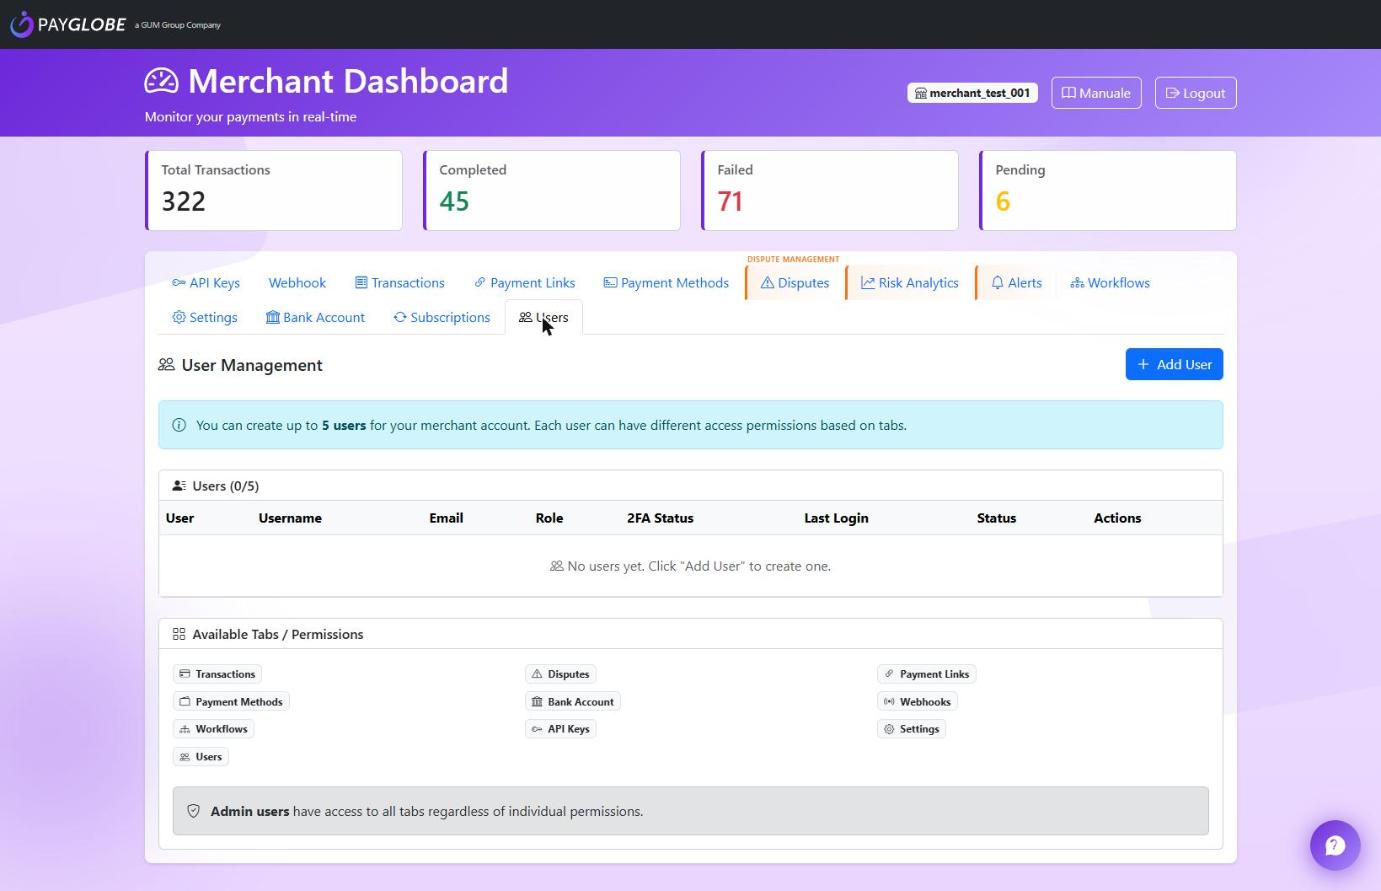Click the Transactions permission badge
Viewport: 1381px width, 891px height.
point(217,674)
